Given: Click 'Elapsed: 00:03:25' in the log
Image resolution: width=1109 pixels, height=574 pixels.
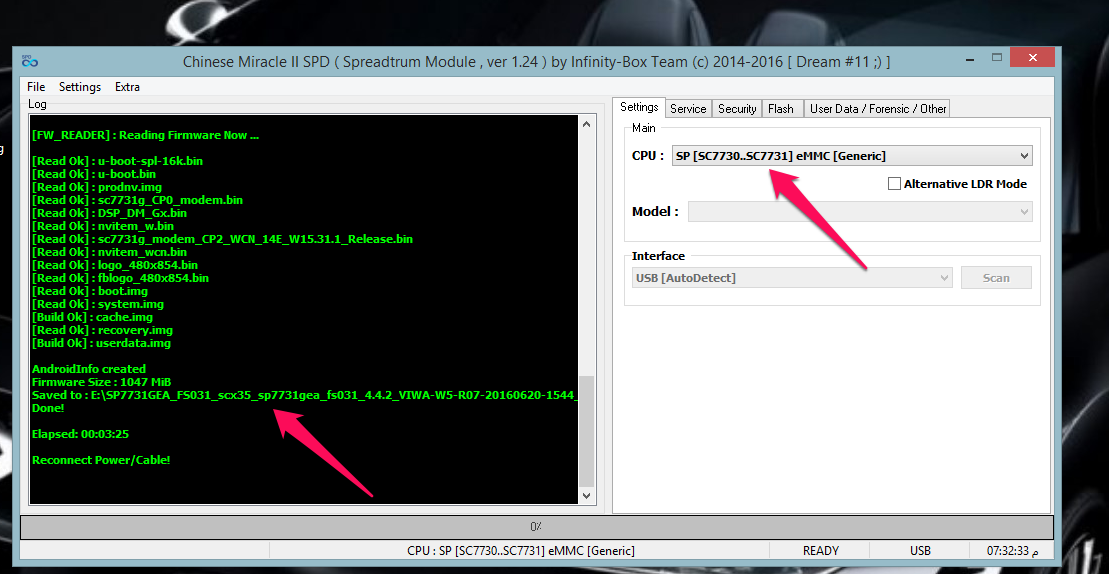Looking at the screenshot, I should pos(81,434).
